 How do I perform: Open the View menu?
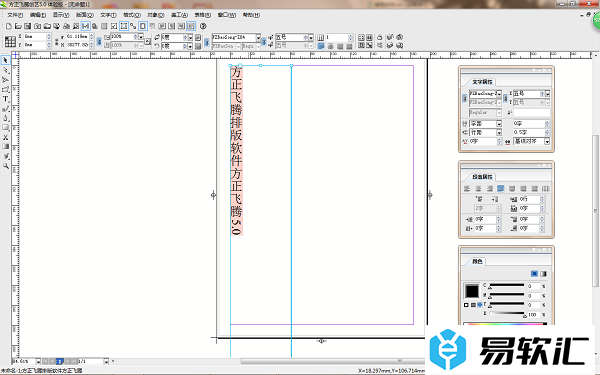point(61,15)
